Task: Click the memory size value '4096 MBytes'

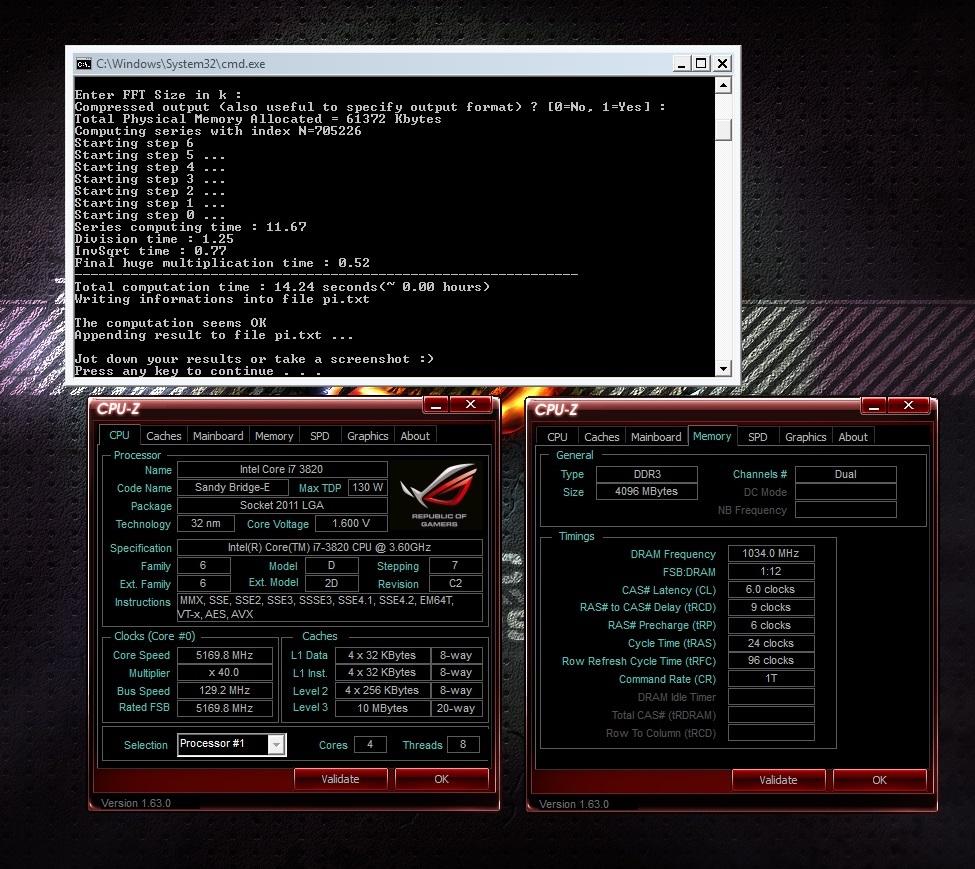Action: tap(647, 492)
